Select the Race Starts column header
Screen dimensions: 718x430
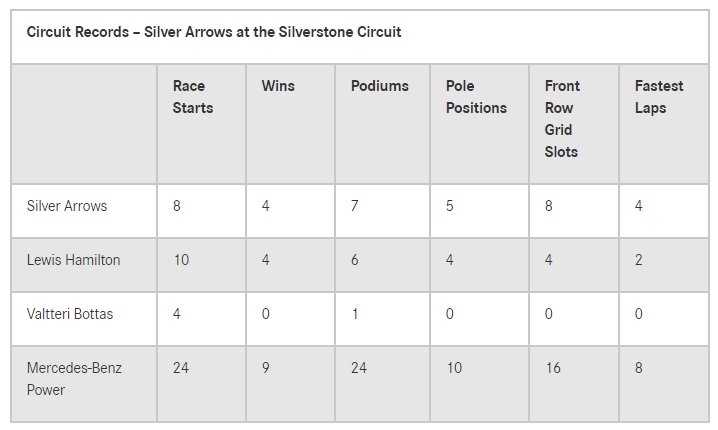193,97
